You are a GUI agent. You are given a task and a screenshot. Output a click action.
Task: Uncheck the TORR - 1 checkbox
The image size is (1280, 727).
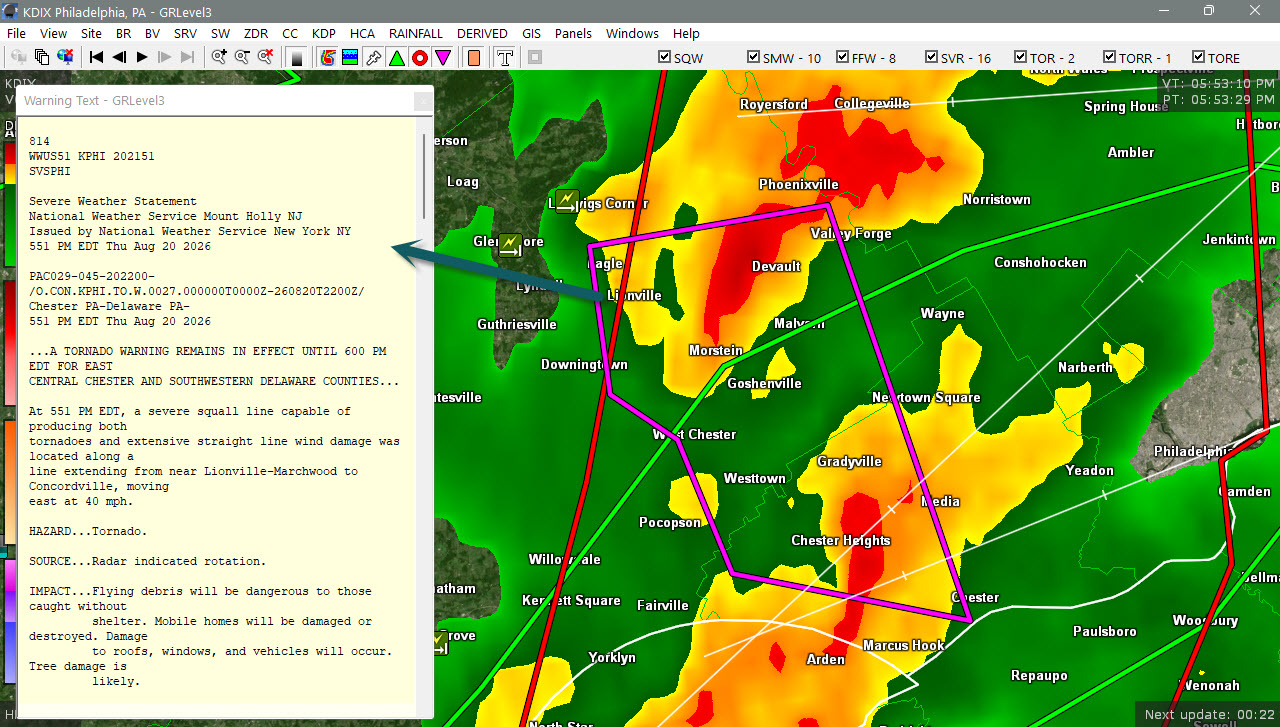[x=1109, y=57]
